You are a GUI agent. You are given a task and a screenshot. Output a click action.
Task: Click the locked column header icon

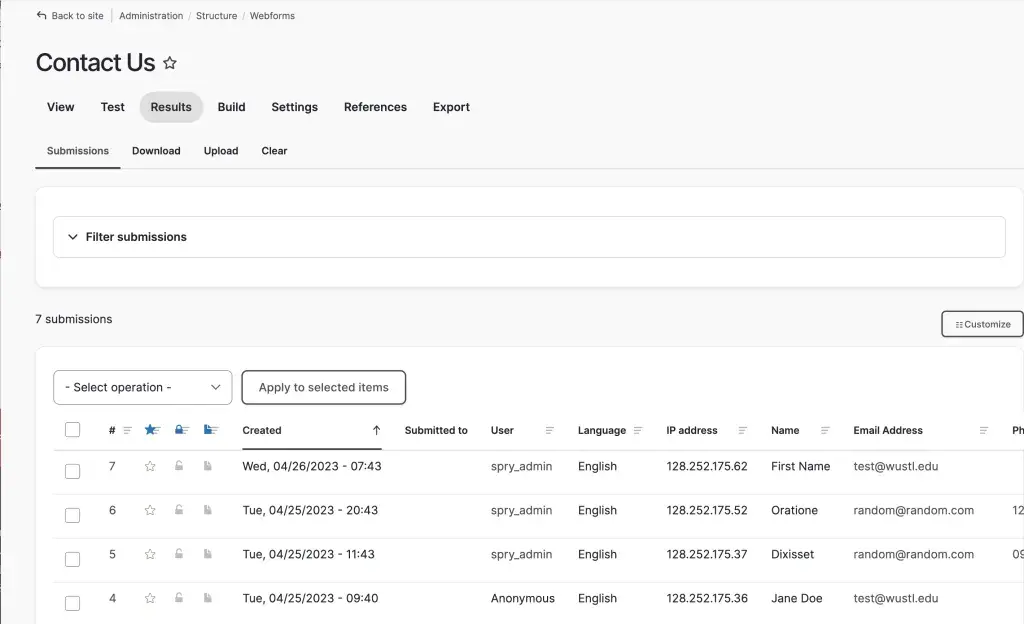181,430
